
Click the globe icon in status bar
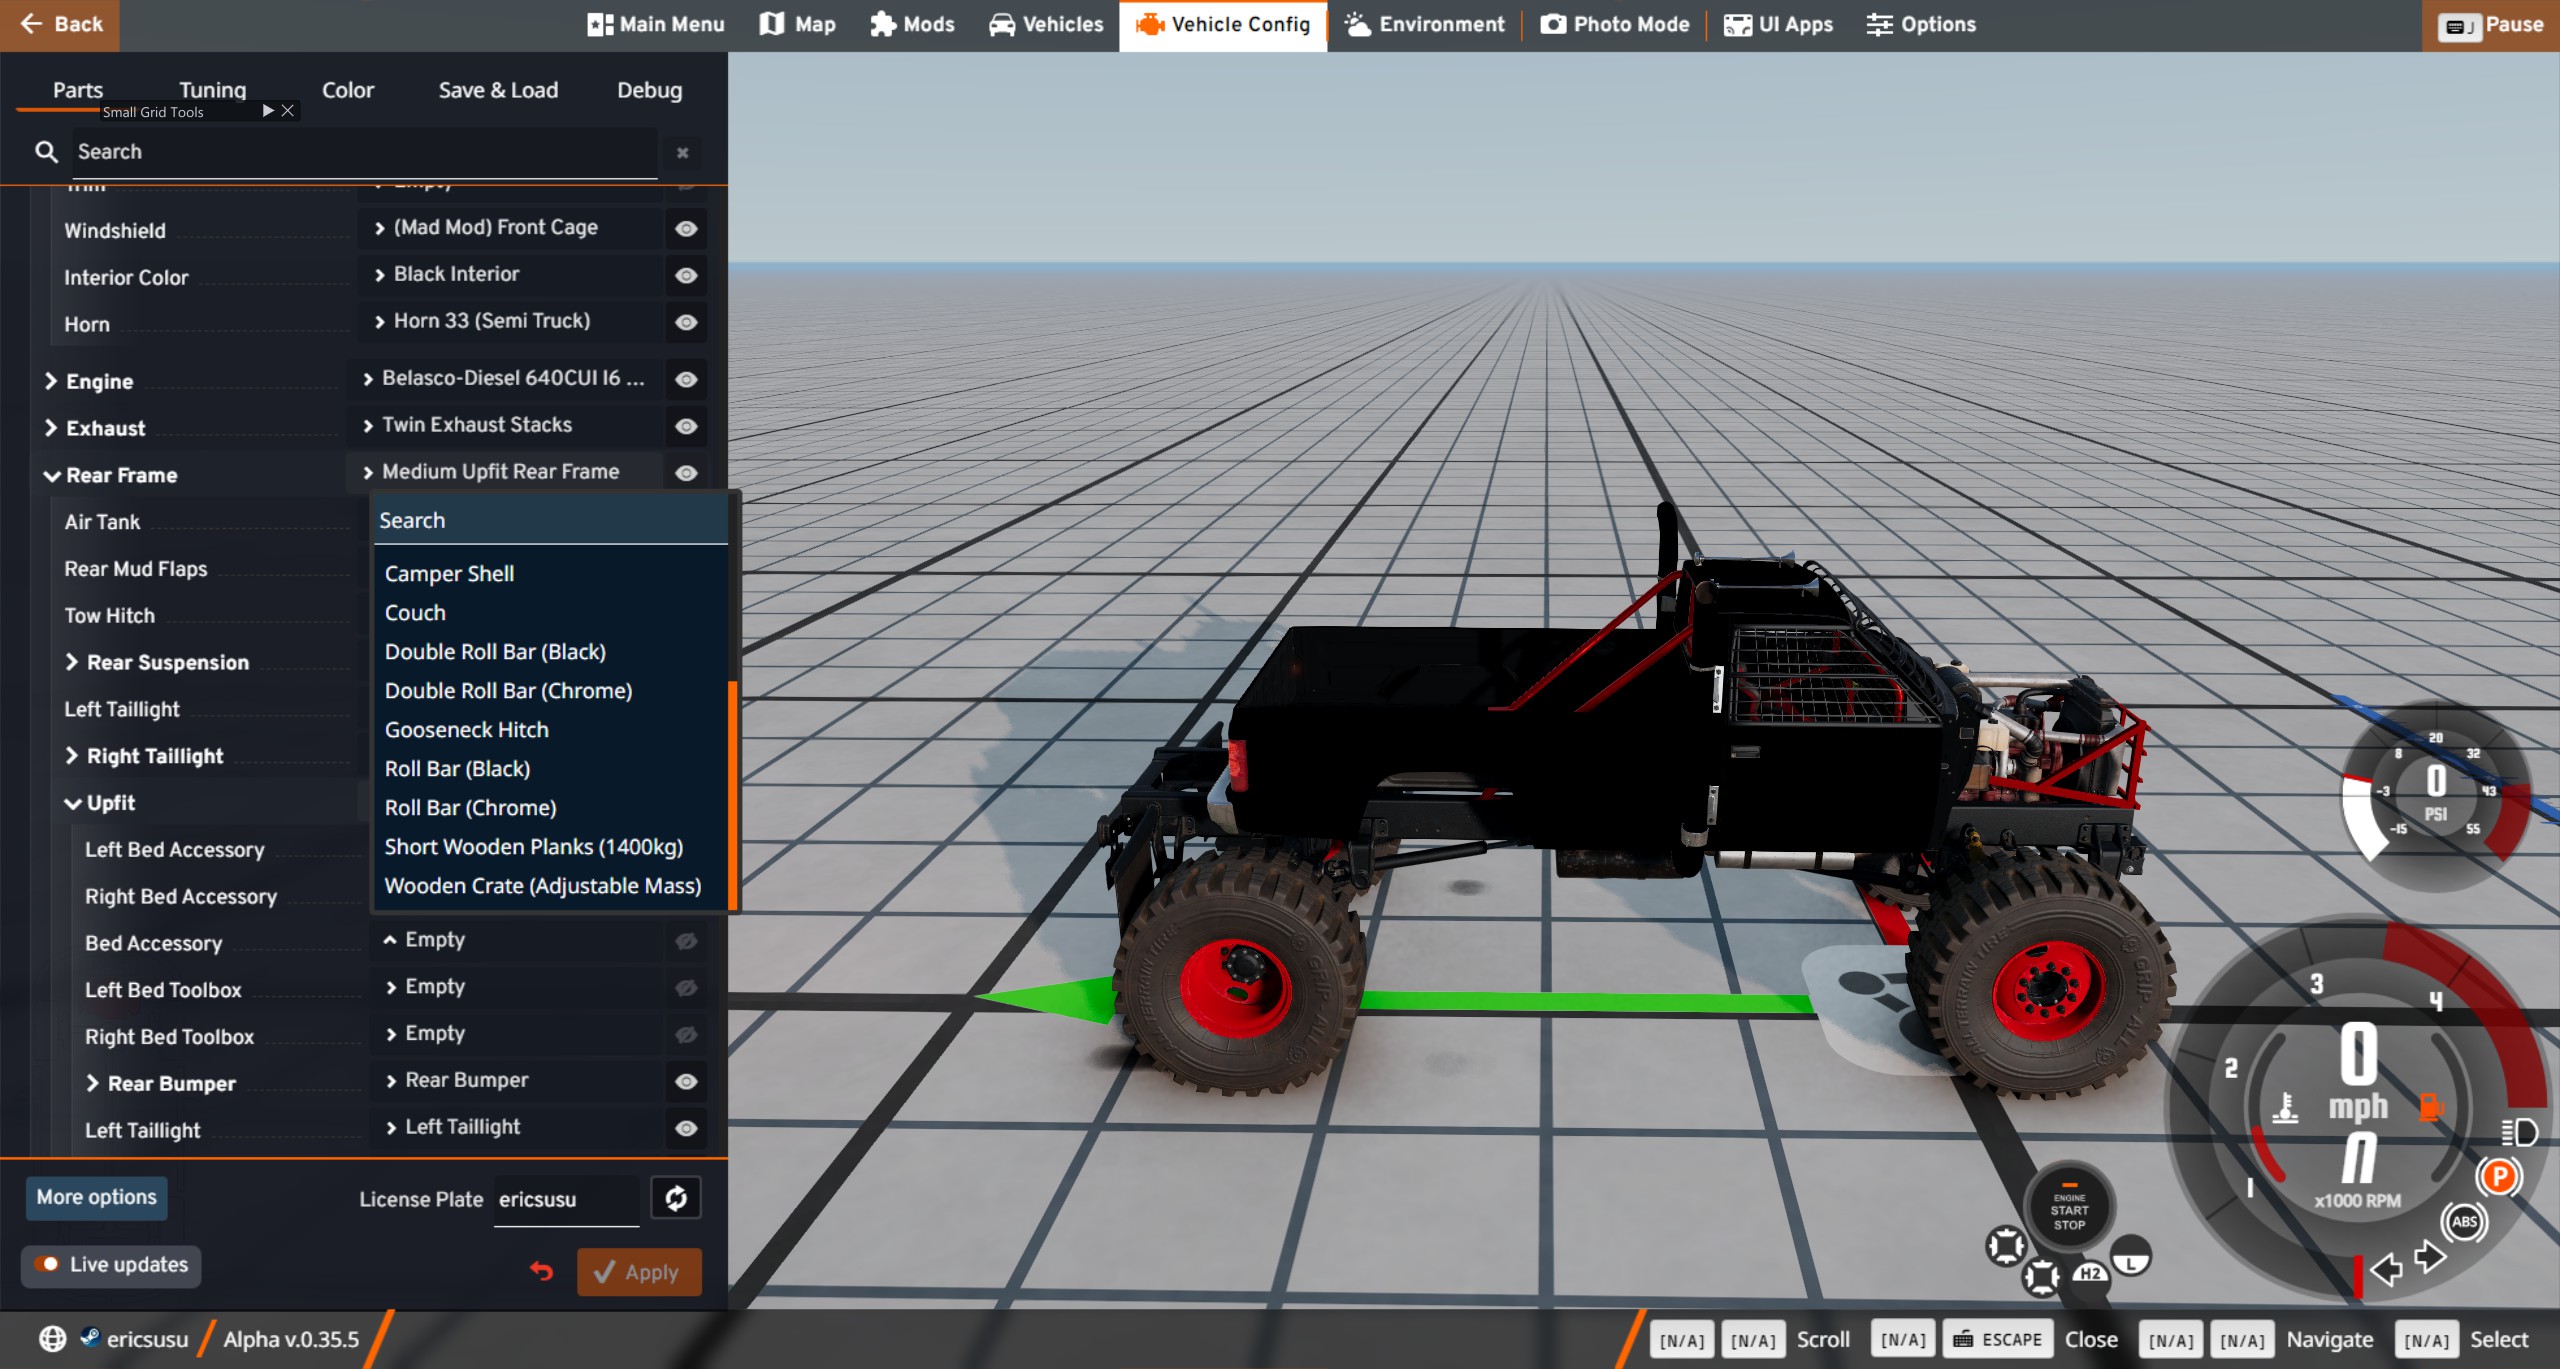pos(52,1338)
